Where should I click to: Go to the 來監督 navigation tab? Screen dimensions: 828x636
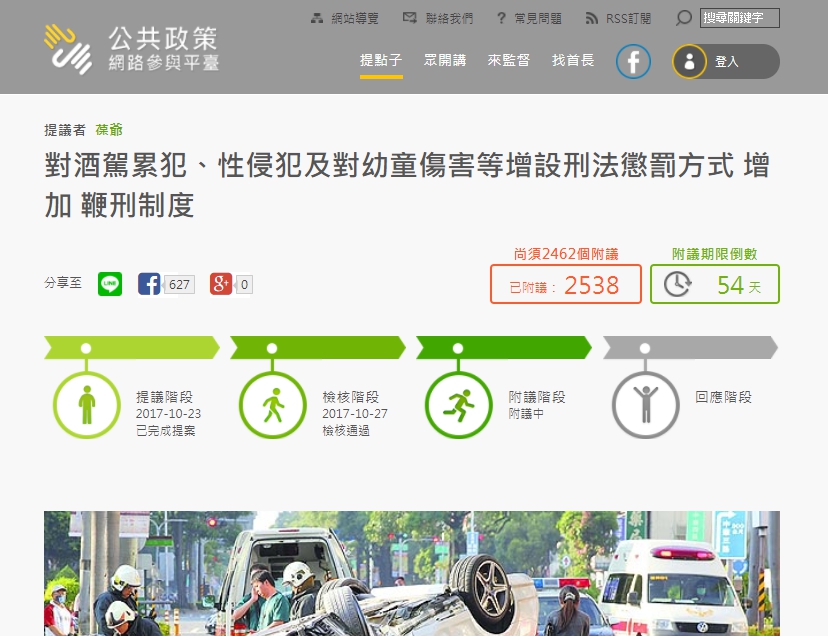click(509, 61)
